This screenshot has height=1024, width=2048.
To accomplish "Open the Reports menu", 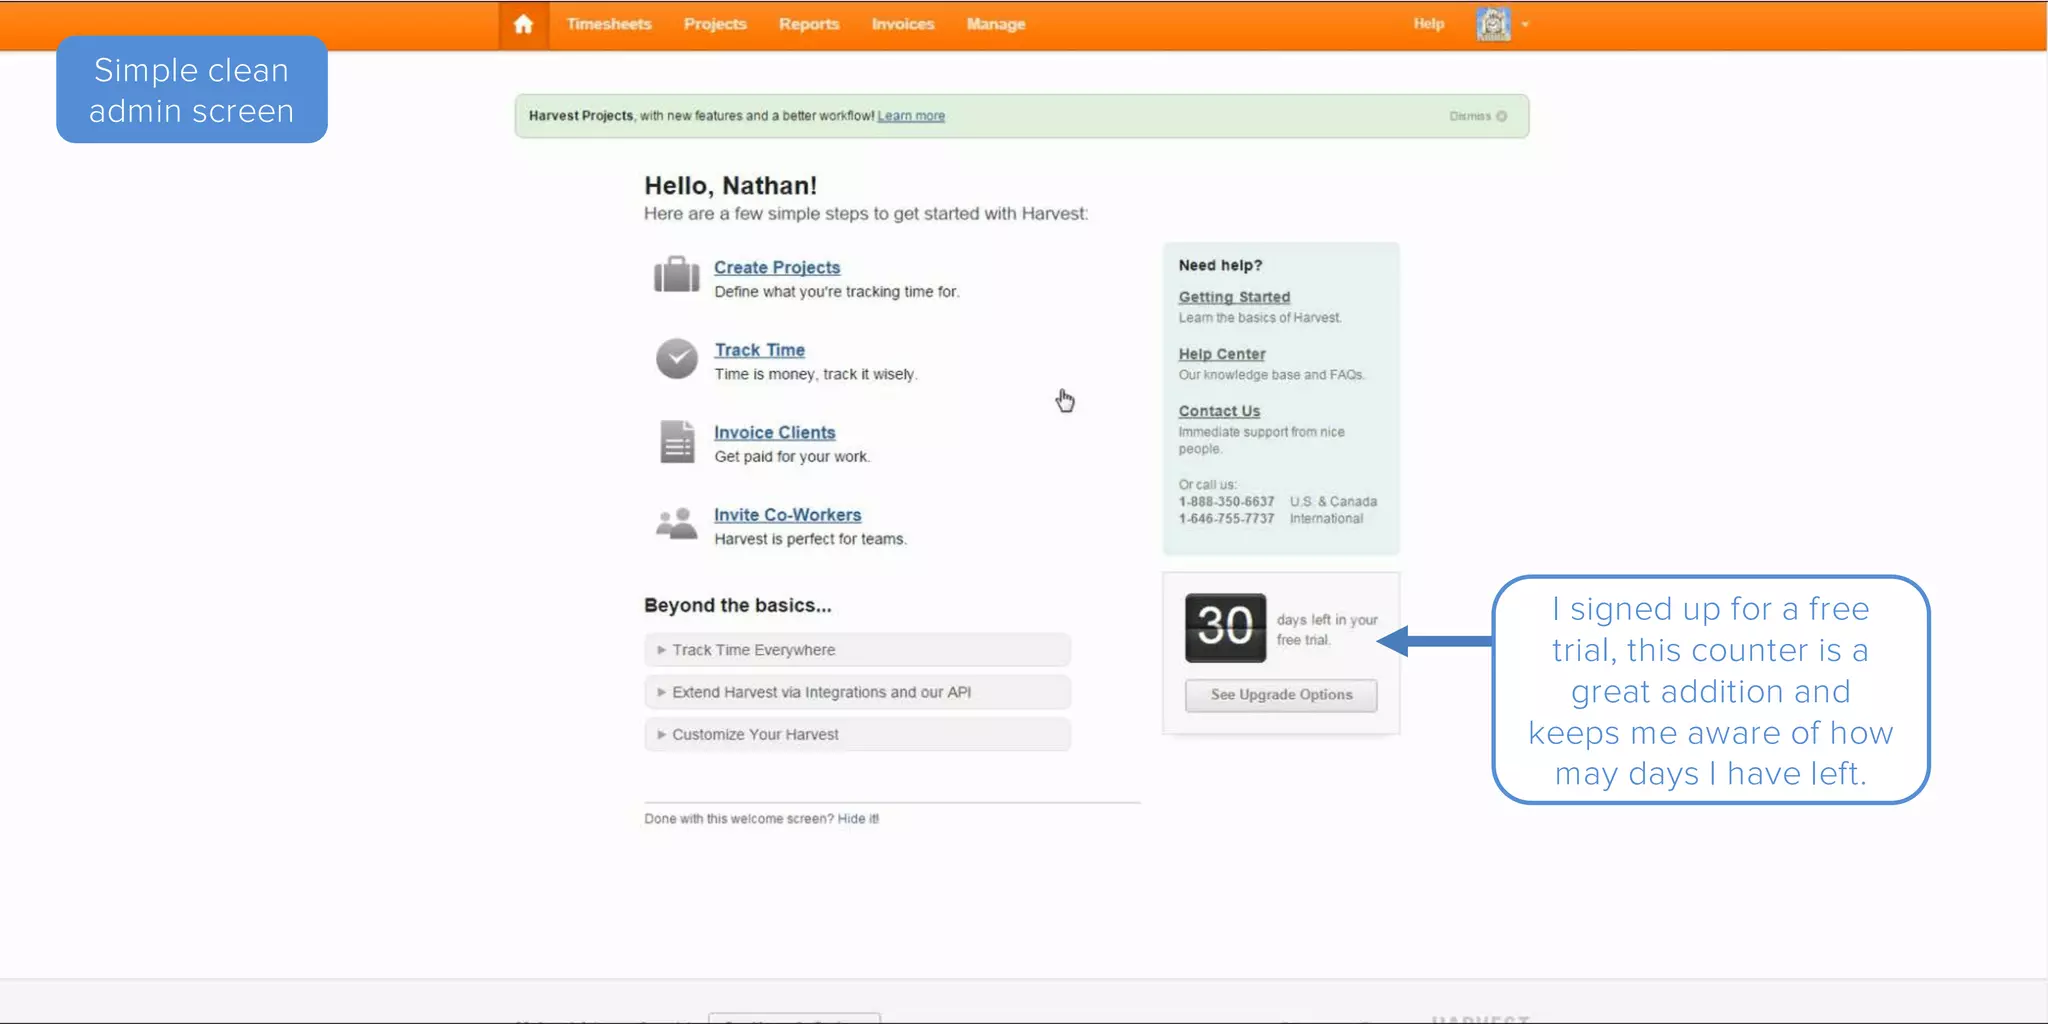I will click(x=809, y=24).
